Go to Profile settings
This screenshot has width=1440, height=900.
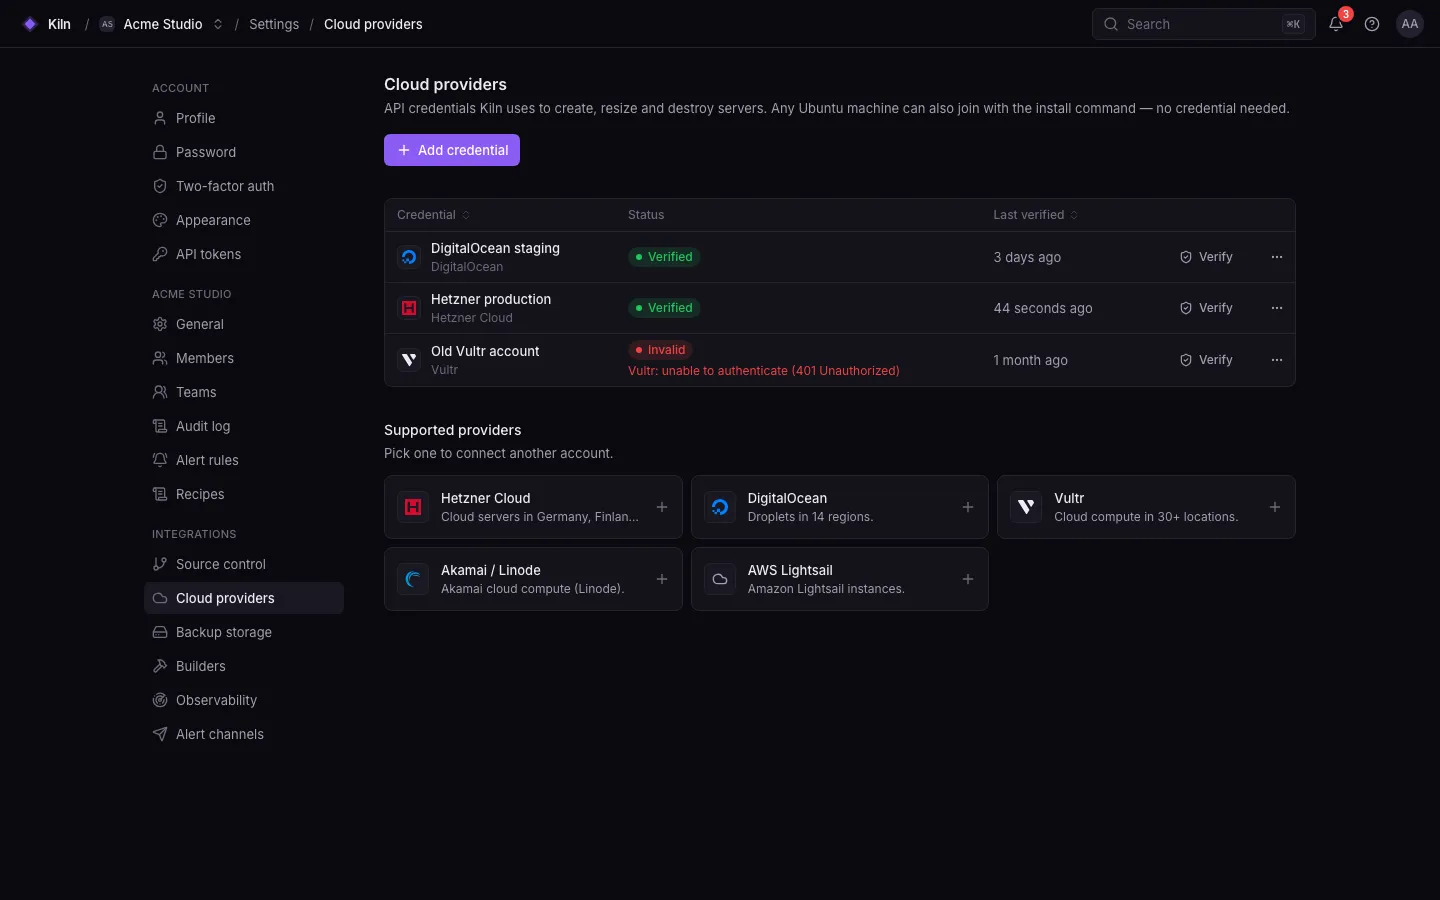click(x=244, y=118)
